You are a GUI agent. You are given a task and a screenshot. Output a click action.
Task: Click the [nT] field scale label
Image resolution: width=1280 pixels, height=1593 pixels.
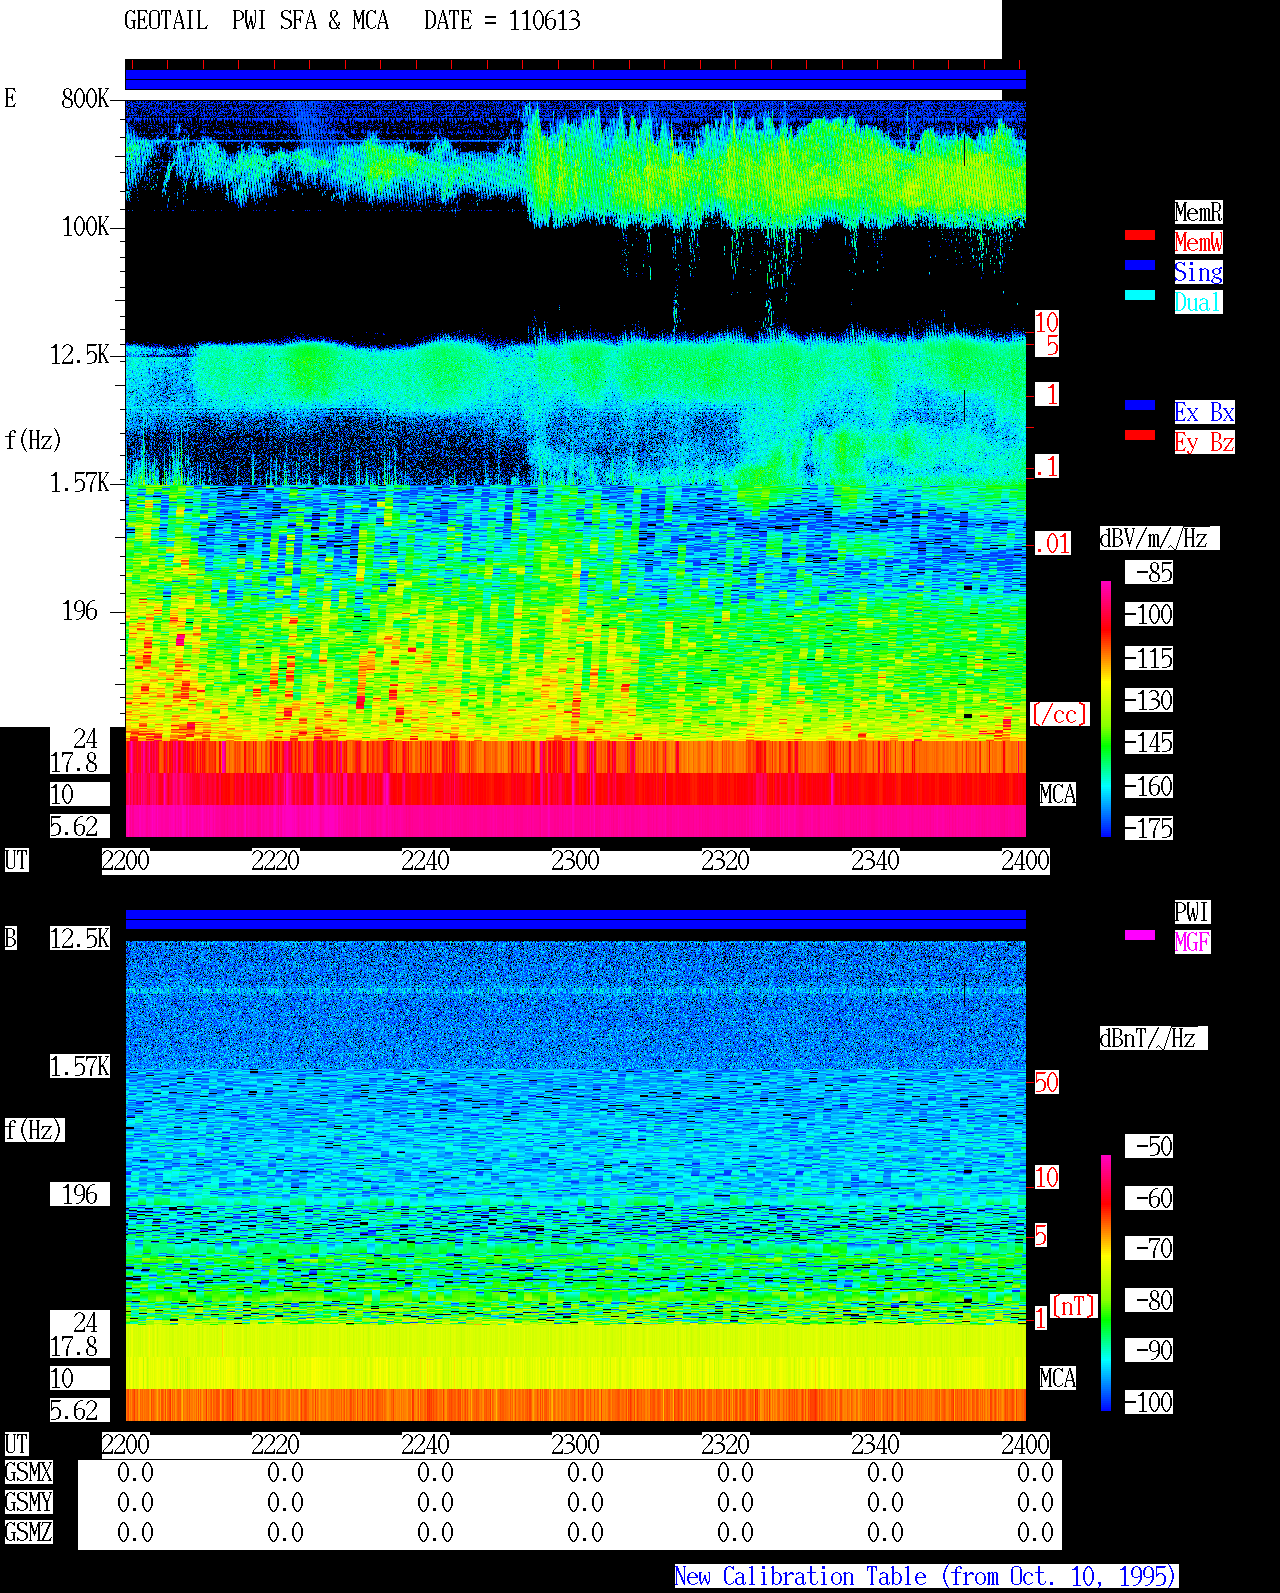[x=1074, y=1306]
